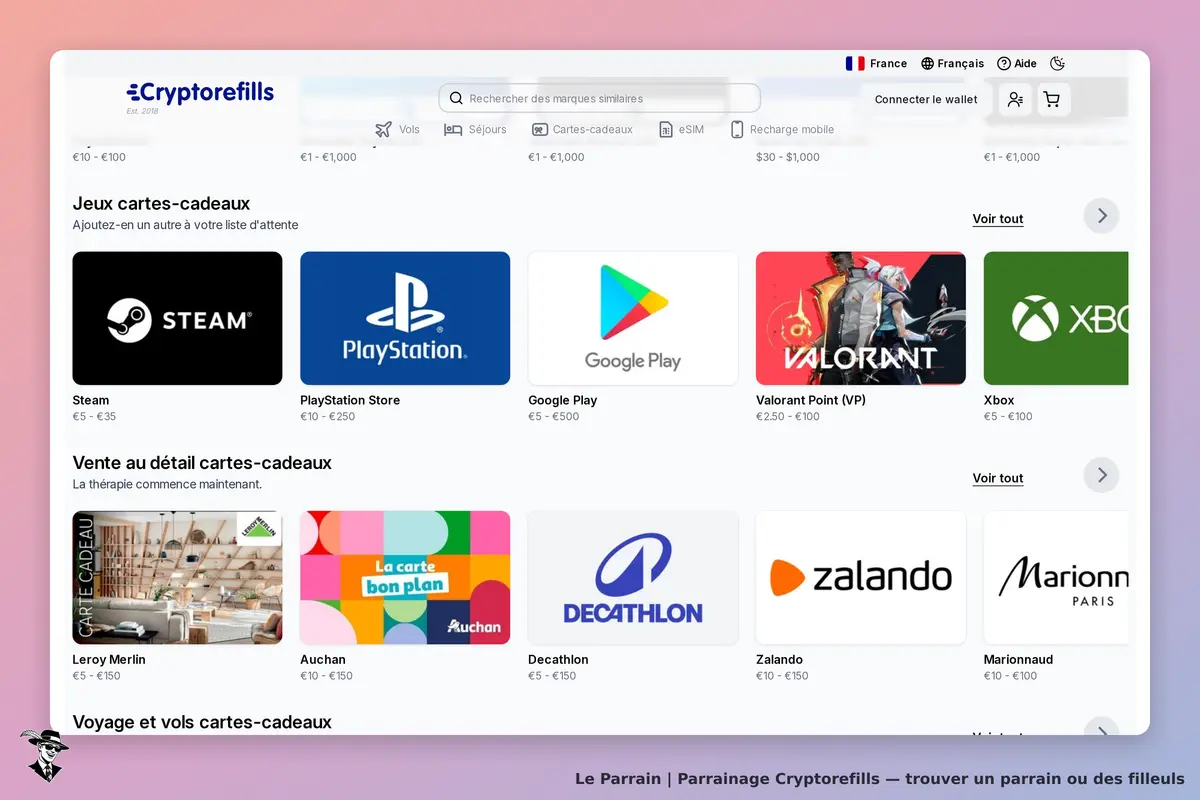Click the €2.50 - €100 price range

[x=788, y=416]
